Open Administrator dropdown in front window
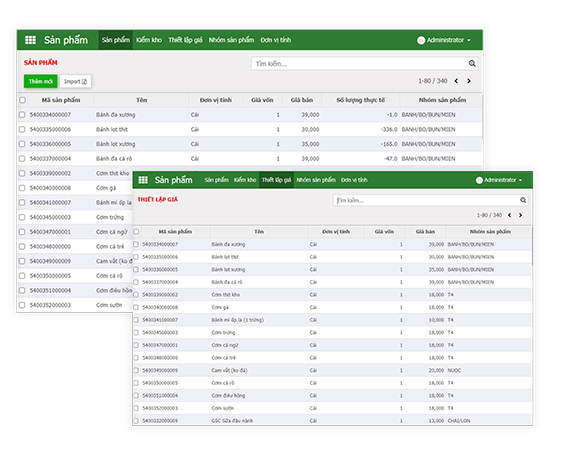Screen dimensions: 570x458 (x=499, y=180)
